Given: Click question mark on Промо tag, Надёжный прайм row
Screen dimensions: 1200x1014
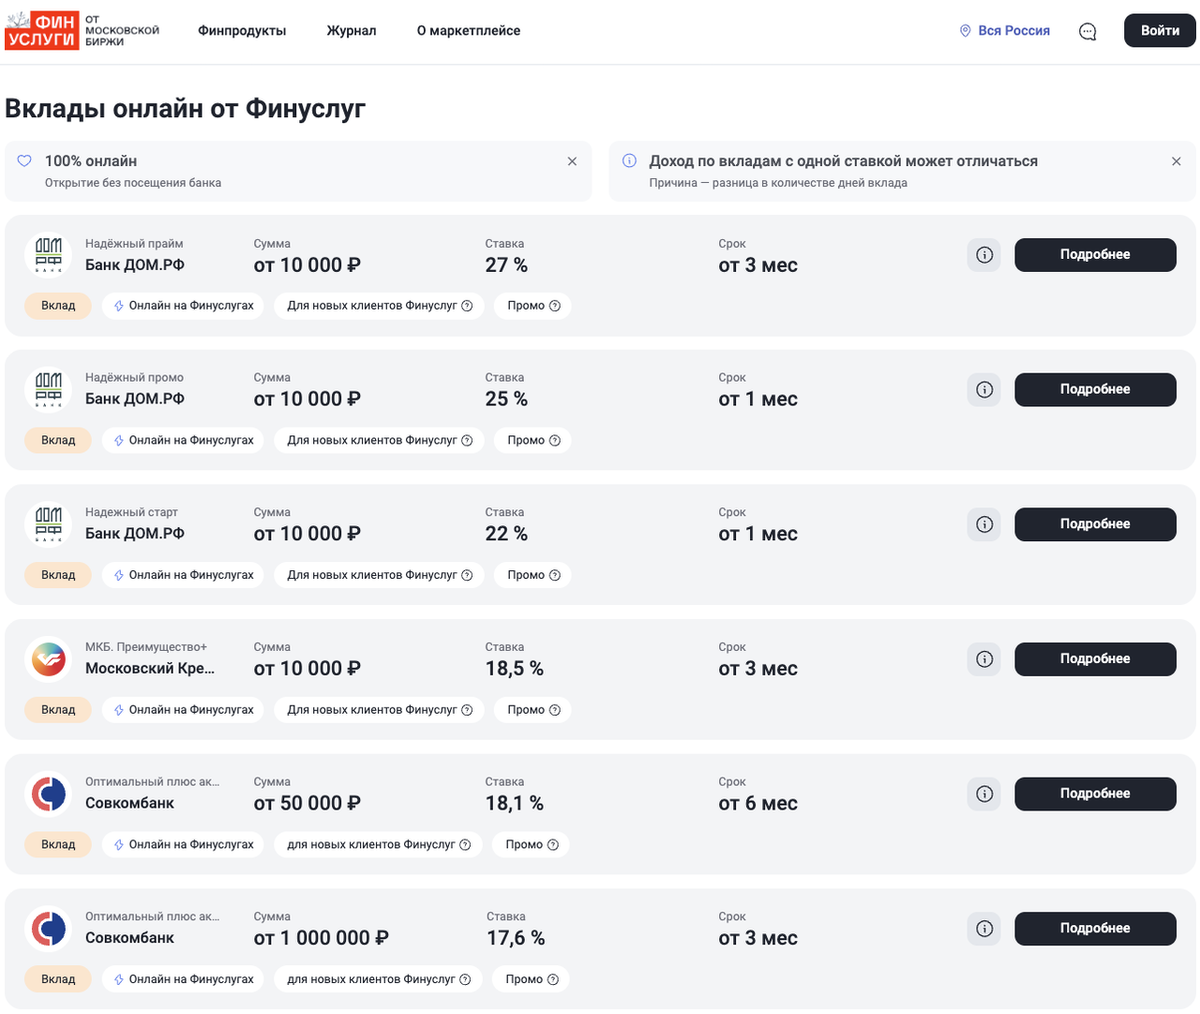Looking at the screenshot, I should (x=555, y=306).
